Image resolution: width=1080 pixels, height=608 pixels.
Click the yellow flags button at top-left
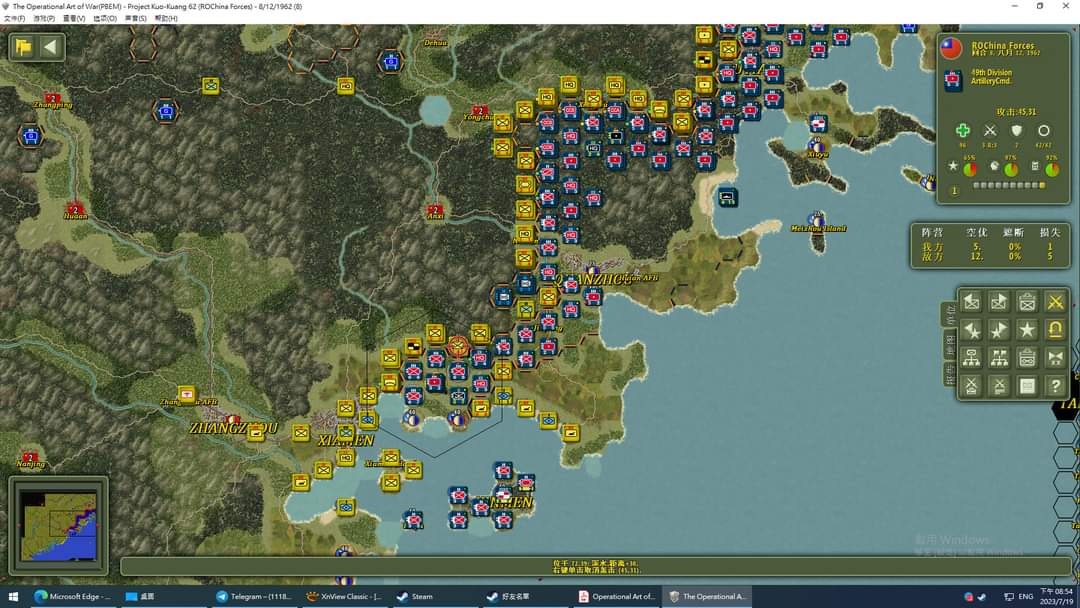tap(23, 47)
